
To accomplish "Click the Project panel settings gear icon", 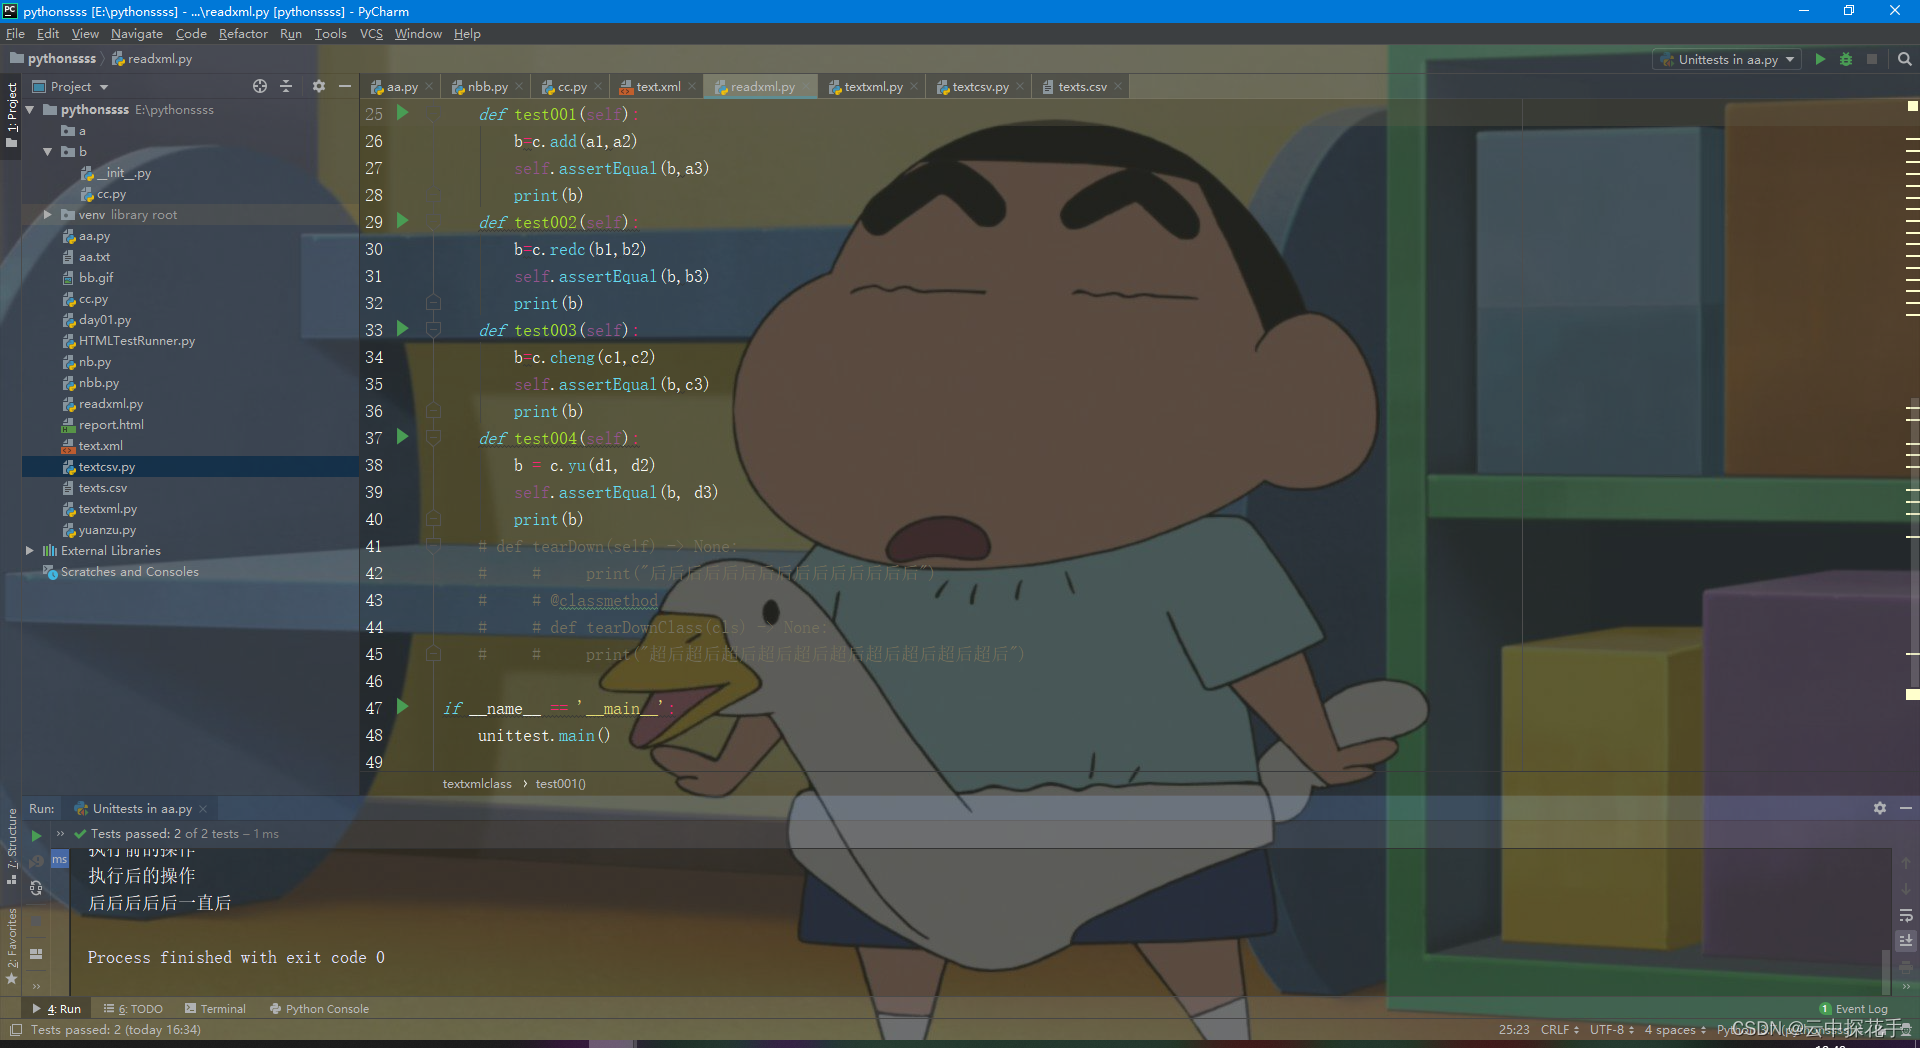I will coord(318,86).
